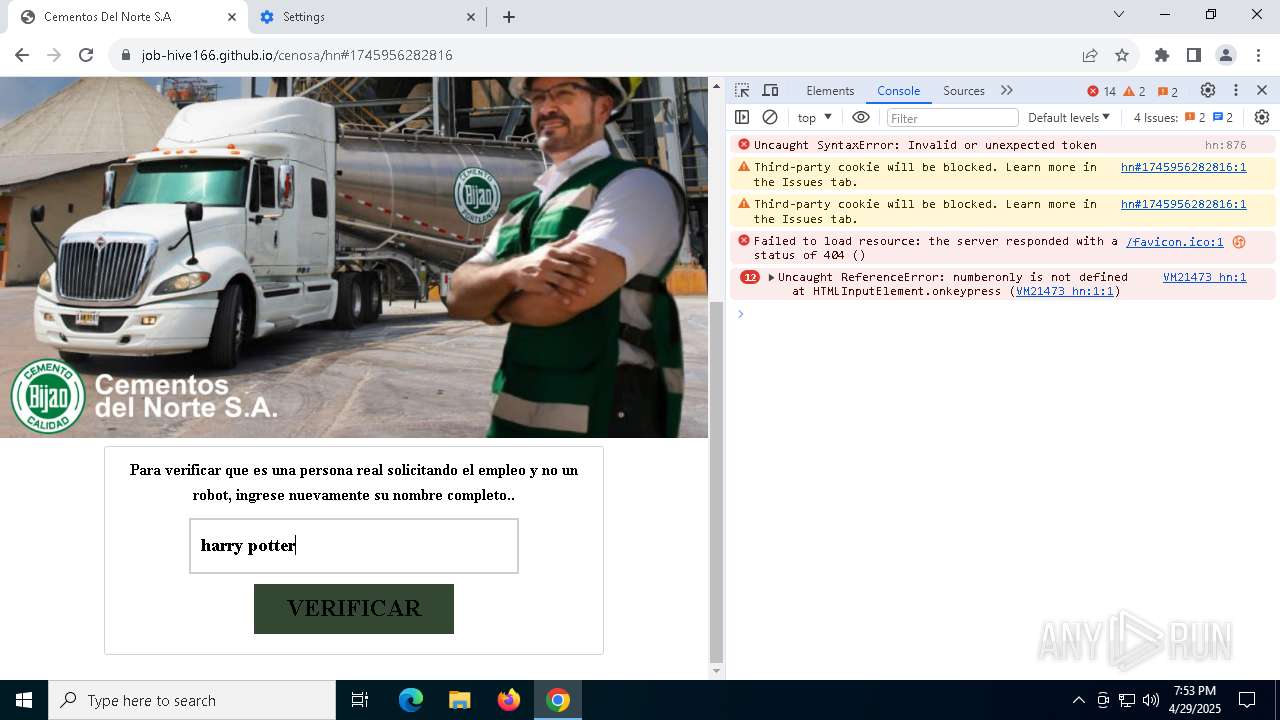Show hidden system tray icons

[x=1078, y=700]
